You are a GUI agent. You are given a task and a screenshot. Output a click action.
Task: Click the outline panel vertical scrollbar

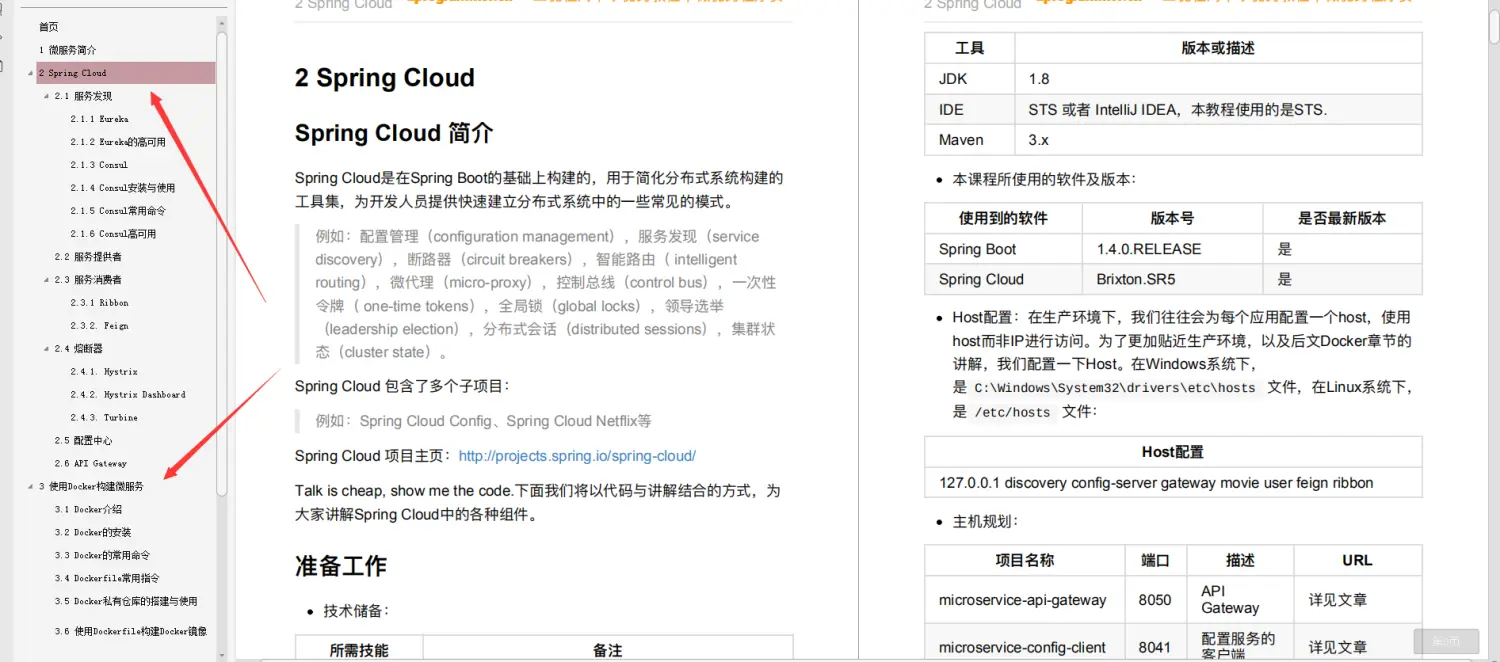point(222,262)
